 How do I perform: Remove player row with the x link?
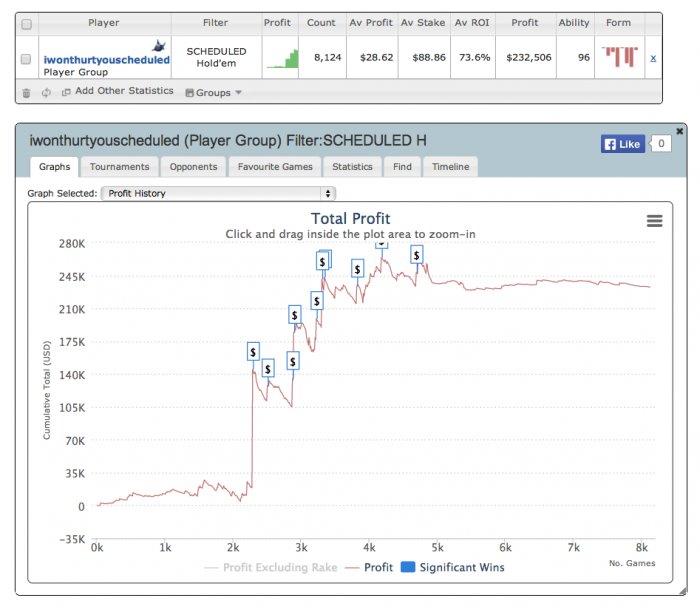653,58
